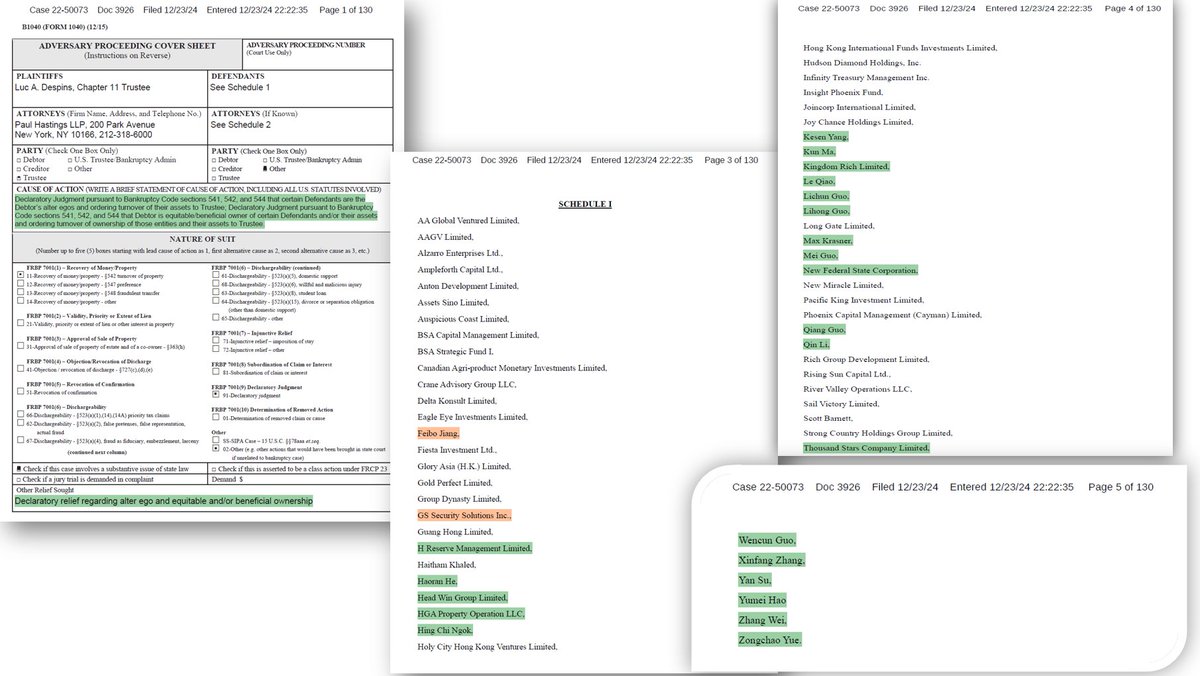Check the 21-Validity, priority or extent of lien box
This screenshot has height=676, width=1200.
[20, 323]
